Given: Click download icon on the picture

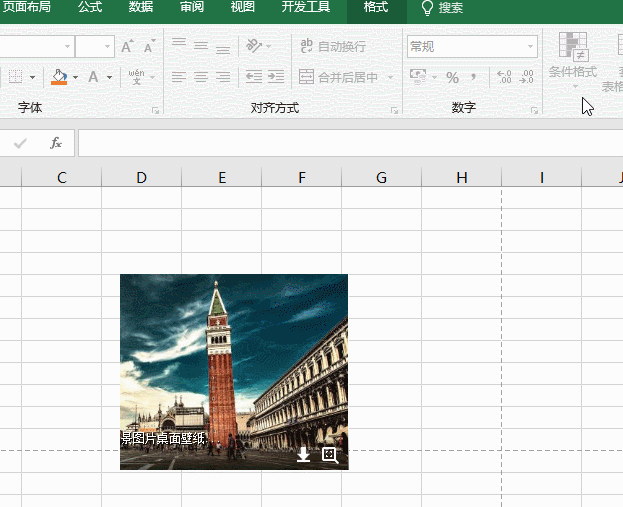Looking at the screenshot, I should [304, 455].
